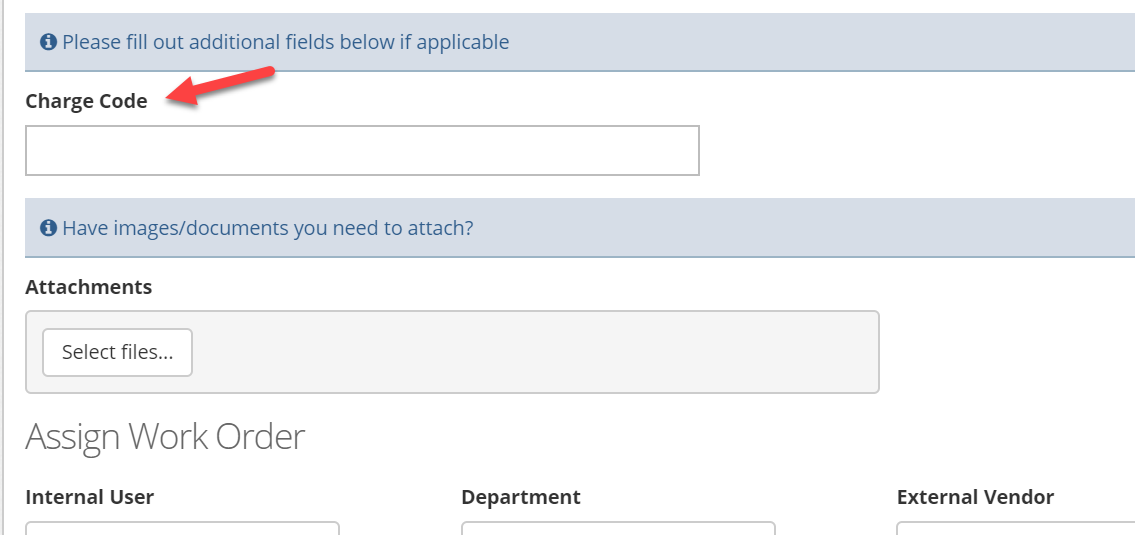Click empty gray Attachments drop zone area
The width and height of the screenshot is (1135, 535).
(536, 353)
